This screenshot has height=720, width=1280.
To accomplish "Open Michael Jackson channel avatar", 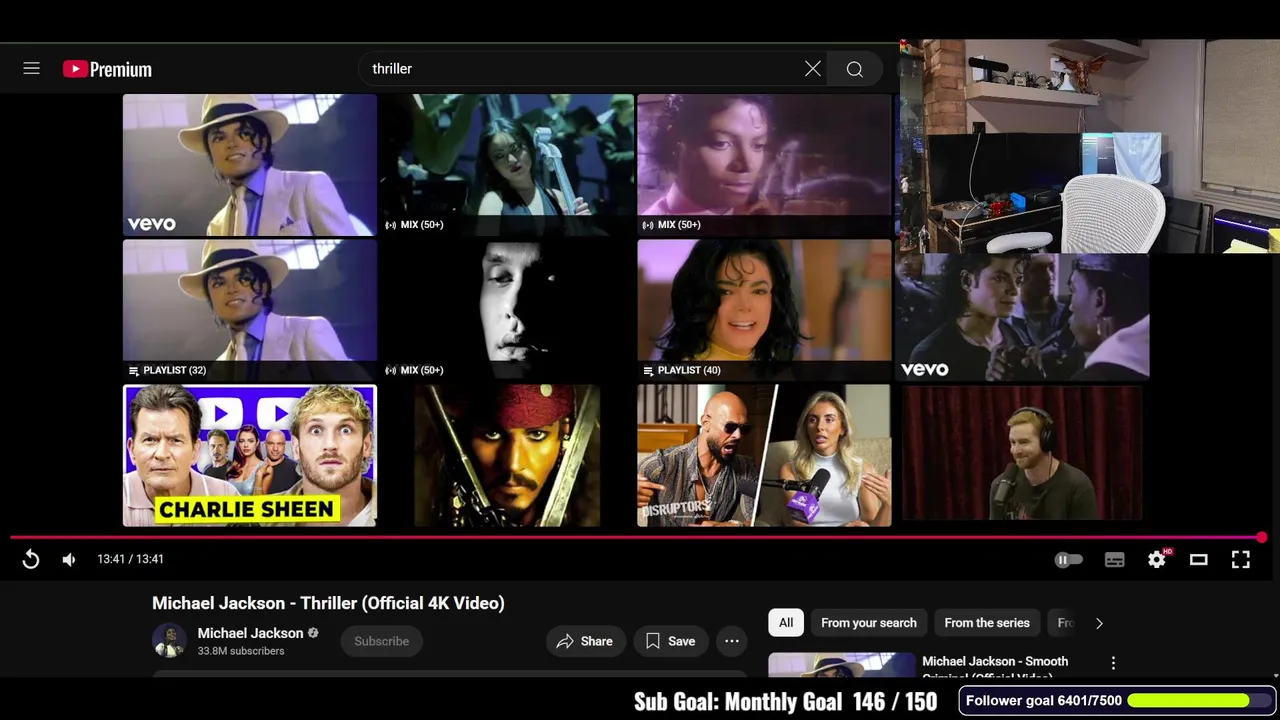I will coord(169,640).
